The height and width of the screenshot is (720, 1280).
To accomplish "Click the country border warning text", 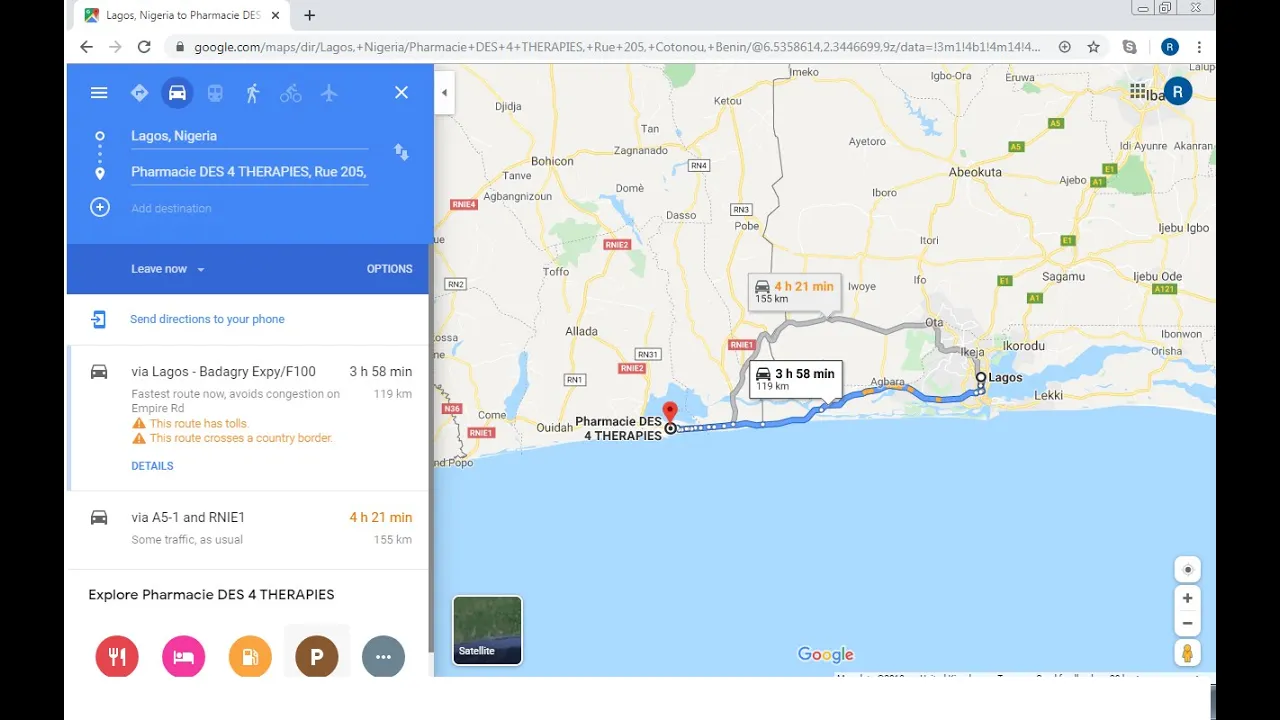I will 241,438.
